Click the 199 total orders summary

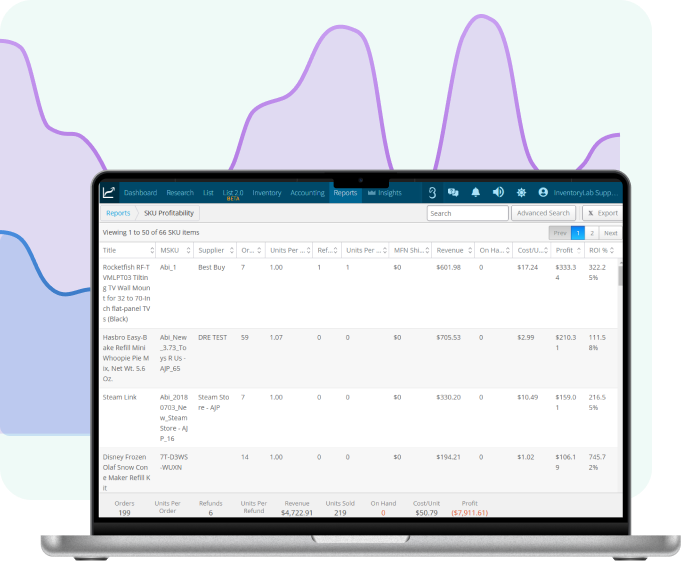[x=124, y=513]
